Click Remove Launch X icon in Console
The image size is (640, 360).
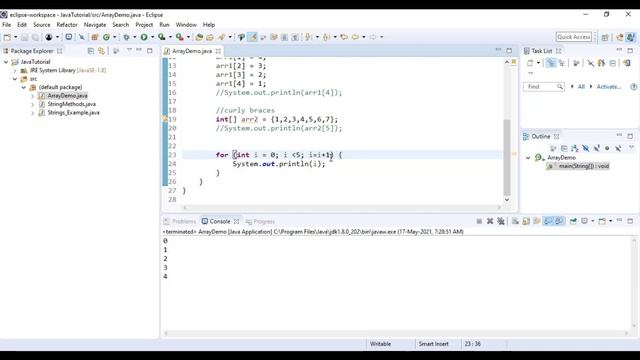pyautogui.click(x=490, y=221)
